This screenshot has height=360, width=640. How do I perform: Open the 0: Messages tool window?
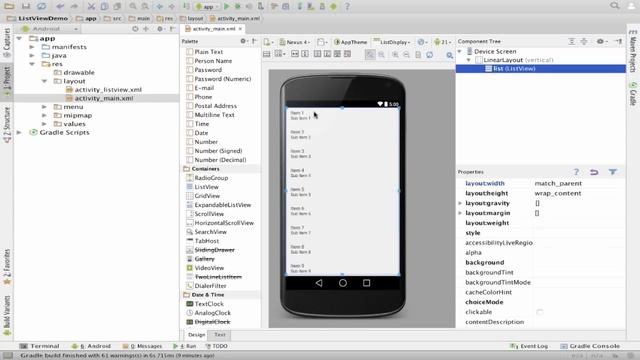coord(142,346)
